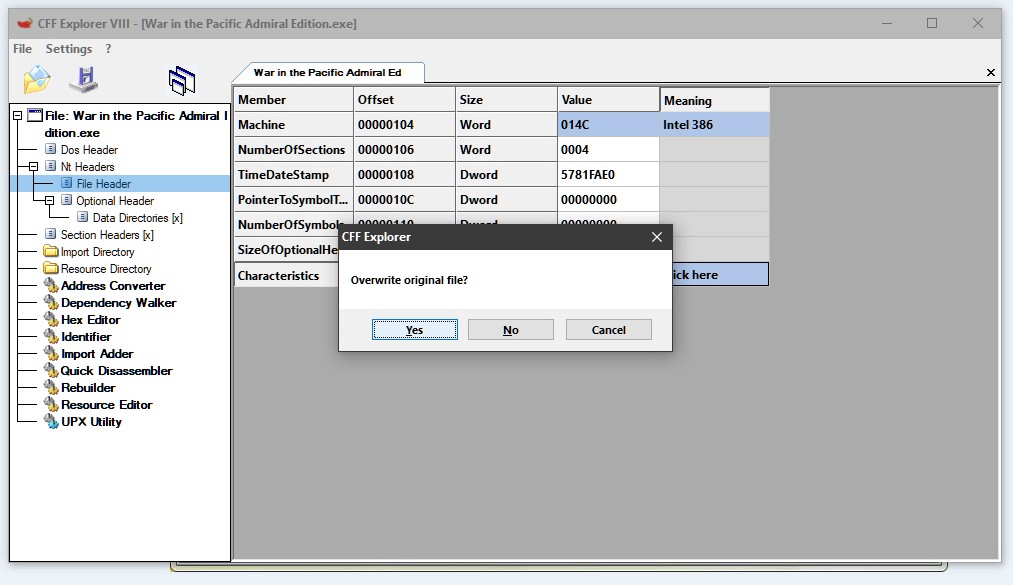The image size is (1013, 585).
Task: Click the Meaning column header
Action: tap(715, 100)
